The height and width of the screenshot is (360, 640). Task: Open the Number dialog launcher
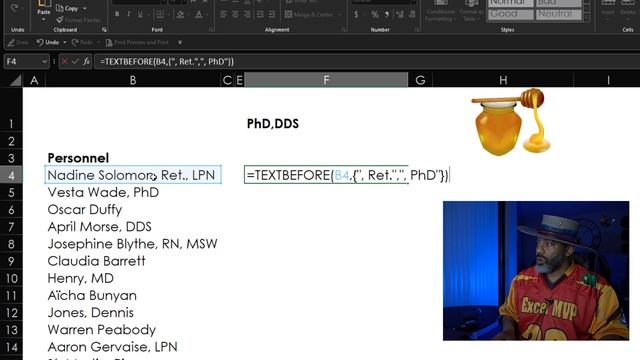(x=417, y=30)
